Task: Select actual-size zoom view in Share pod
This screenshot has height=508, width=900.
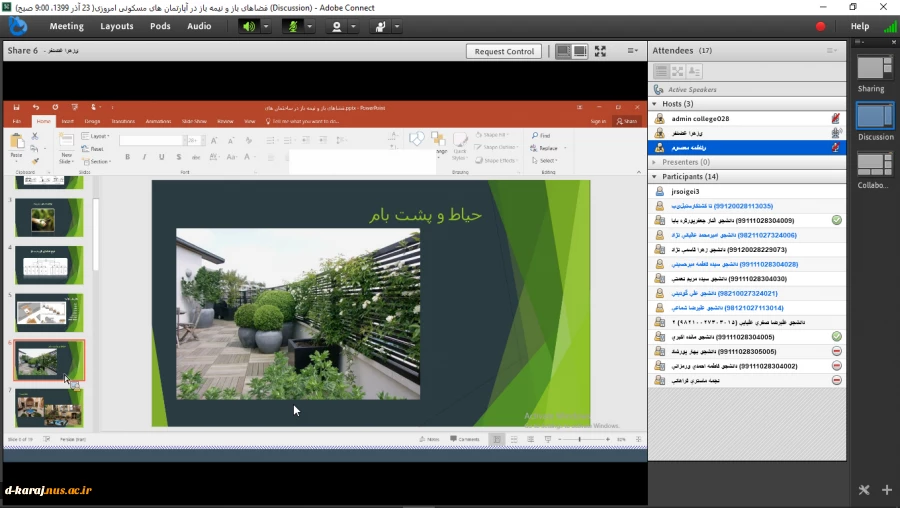Action: [x=580, y=51]
